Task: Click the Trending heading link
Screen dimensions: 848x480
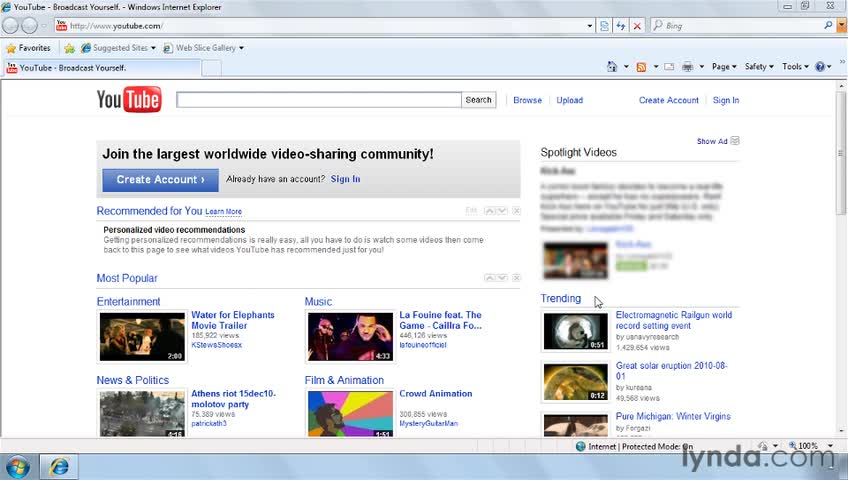Action: coord(560,298)
